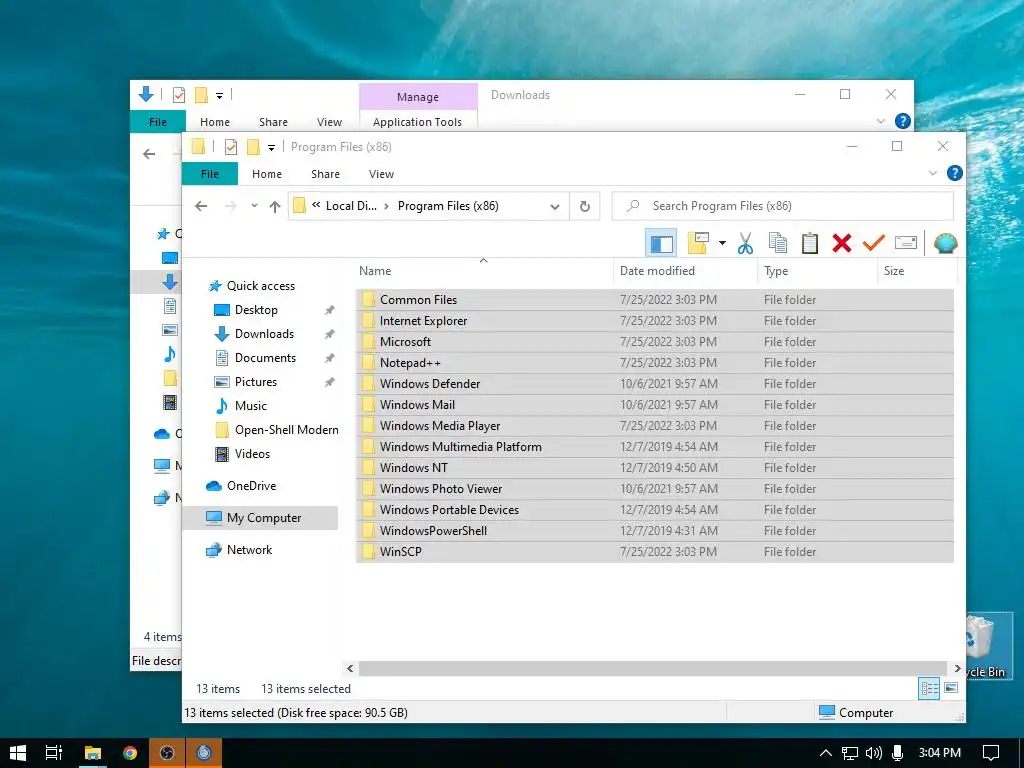1024x768 pixels.
Task: Select Videos in navigation pane
Action: 252,454
